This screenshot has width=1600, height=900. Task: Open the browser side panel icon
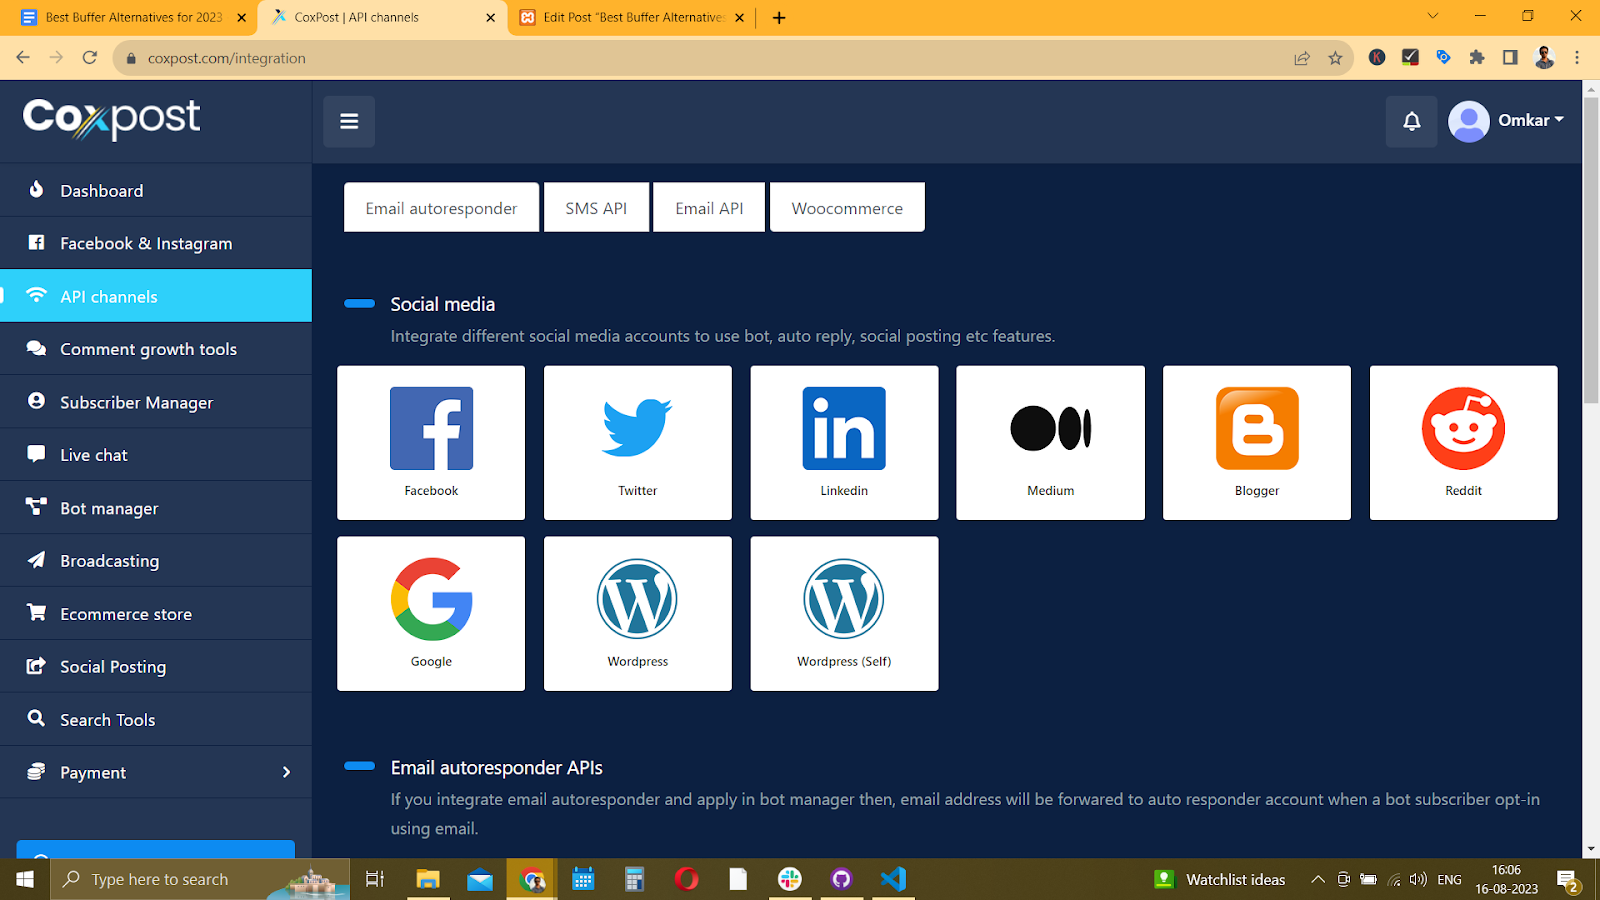[1510, 58]
